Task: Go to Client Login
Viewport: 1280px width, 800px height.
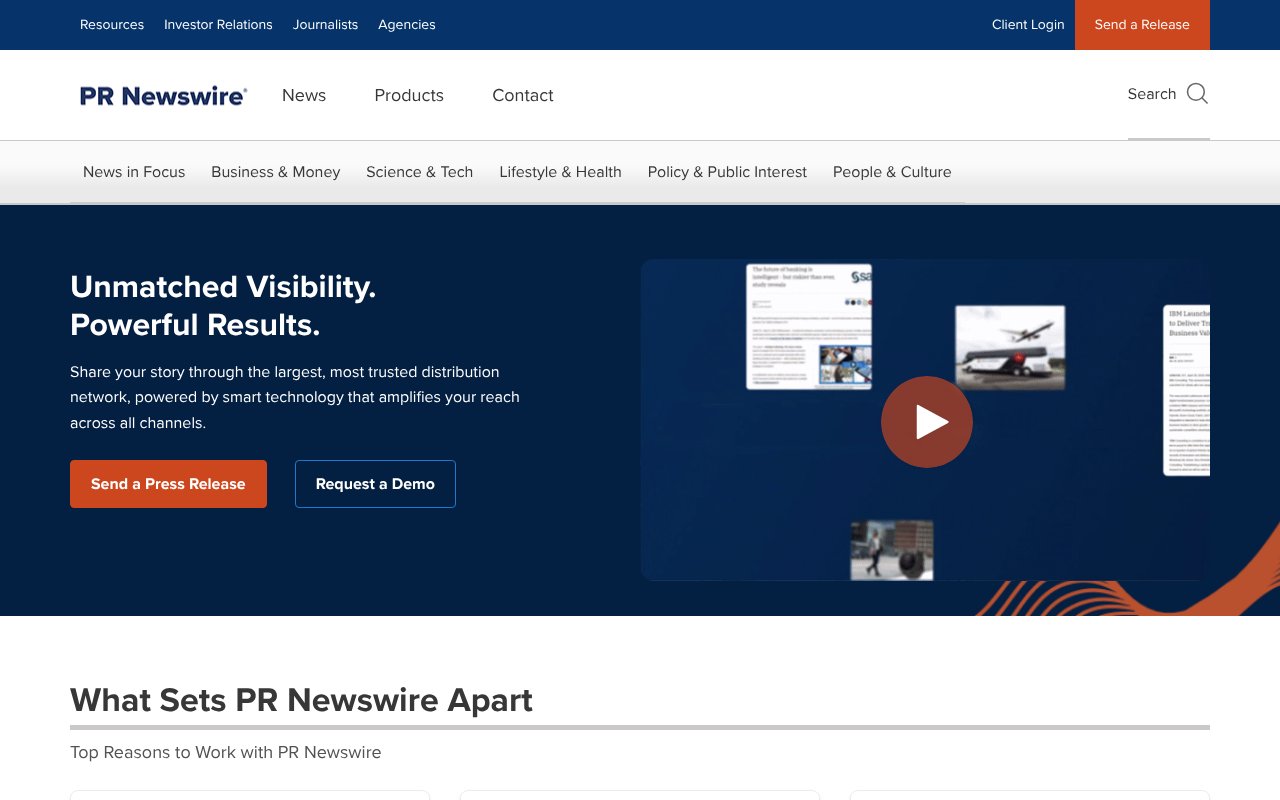Action: (x=1028, y=25)
